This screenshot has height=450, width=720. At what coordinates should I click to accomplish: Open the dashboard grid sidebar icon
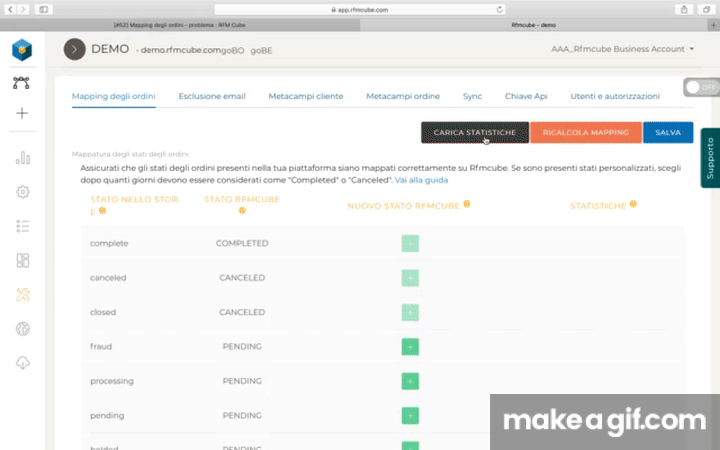[22, 260]
